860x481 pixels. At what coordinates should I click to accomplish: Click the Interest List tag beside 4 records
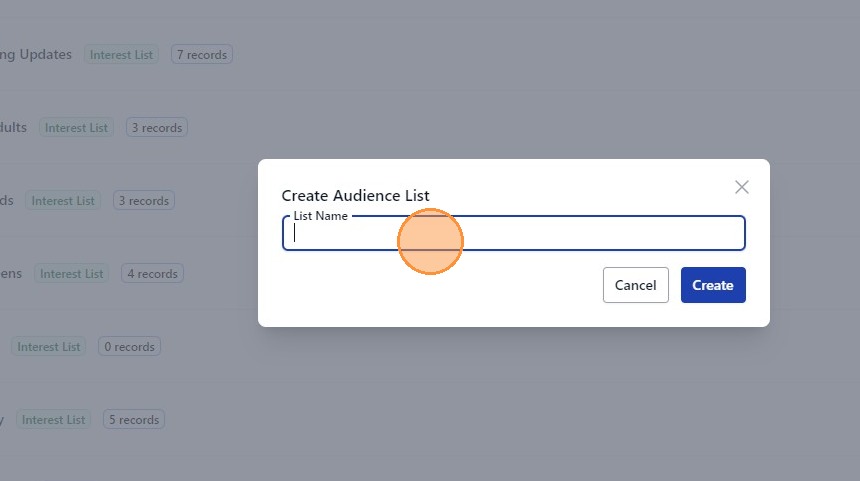[x=72, y=274]
